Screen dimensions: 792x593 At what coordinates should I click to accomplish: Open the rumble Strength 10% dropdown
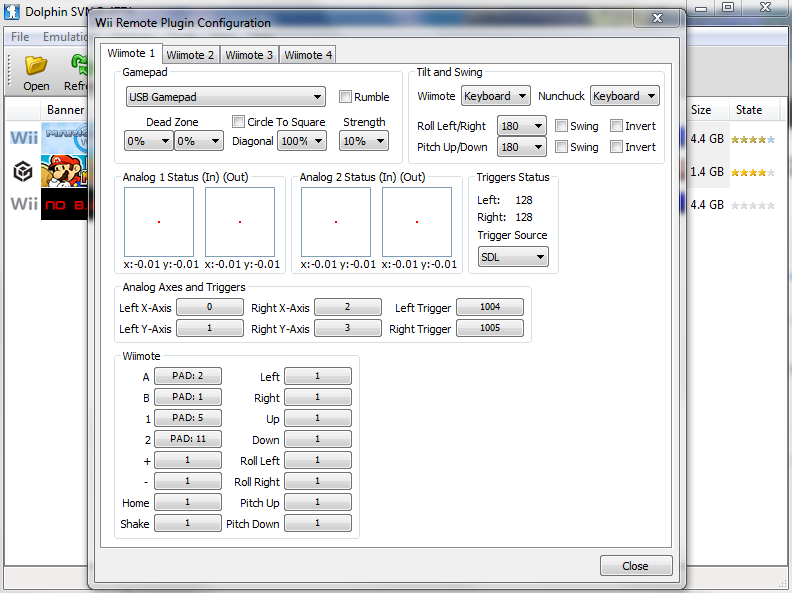pyautogui.click(x=364, y=141)
